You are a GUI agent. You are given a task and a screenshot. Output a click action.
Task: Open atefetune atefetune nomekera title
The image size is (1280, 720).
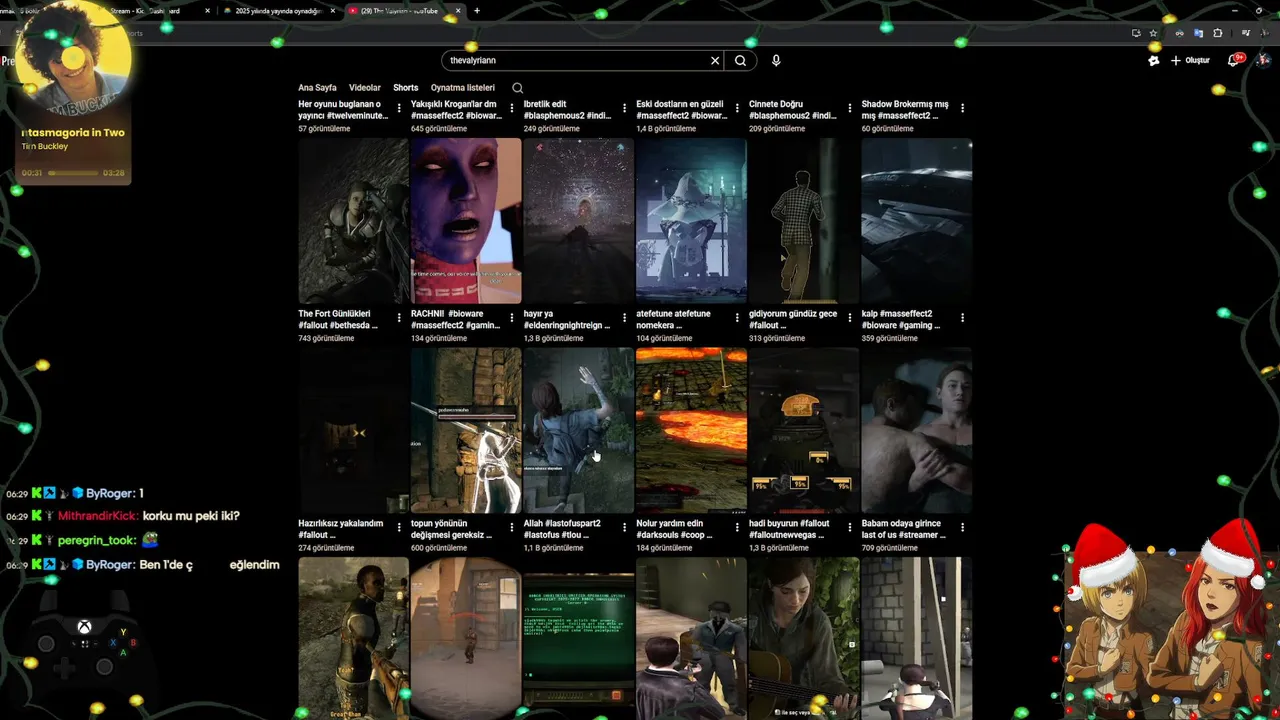(673, 319)
